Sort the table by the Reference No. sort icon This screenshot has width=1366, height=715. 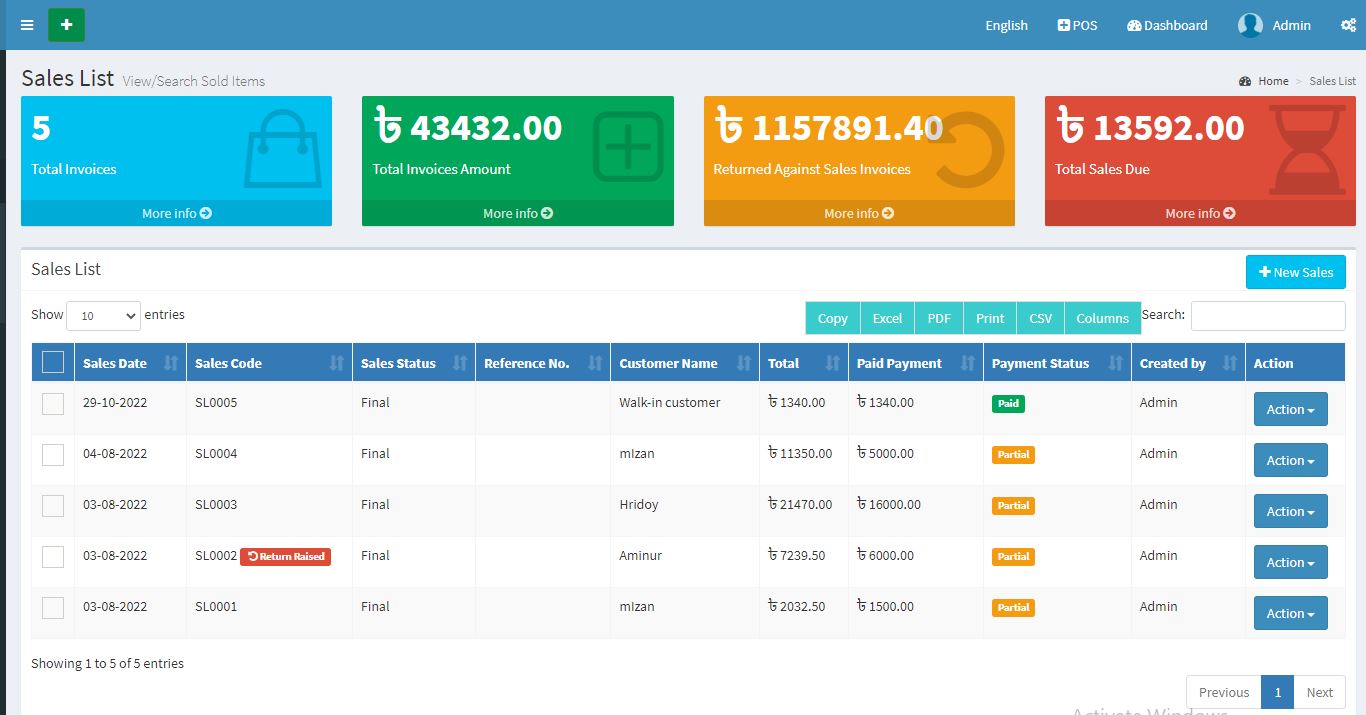coord(594,363)
